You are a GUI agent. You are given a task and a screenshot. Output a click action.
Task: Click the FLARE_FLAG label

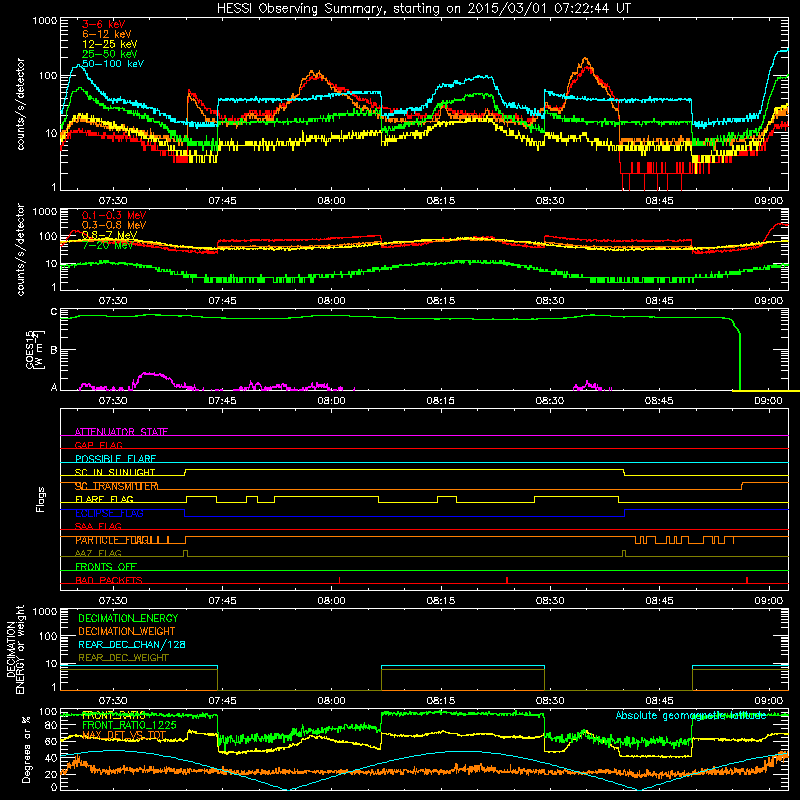(x=104, y=499)
